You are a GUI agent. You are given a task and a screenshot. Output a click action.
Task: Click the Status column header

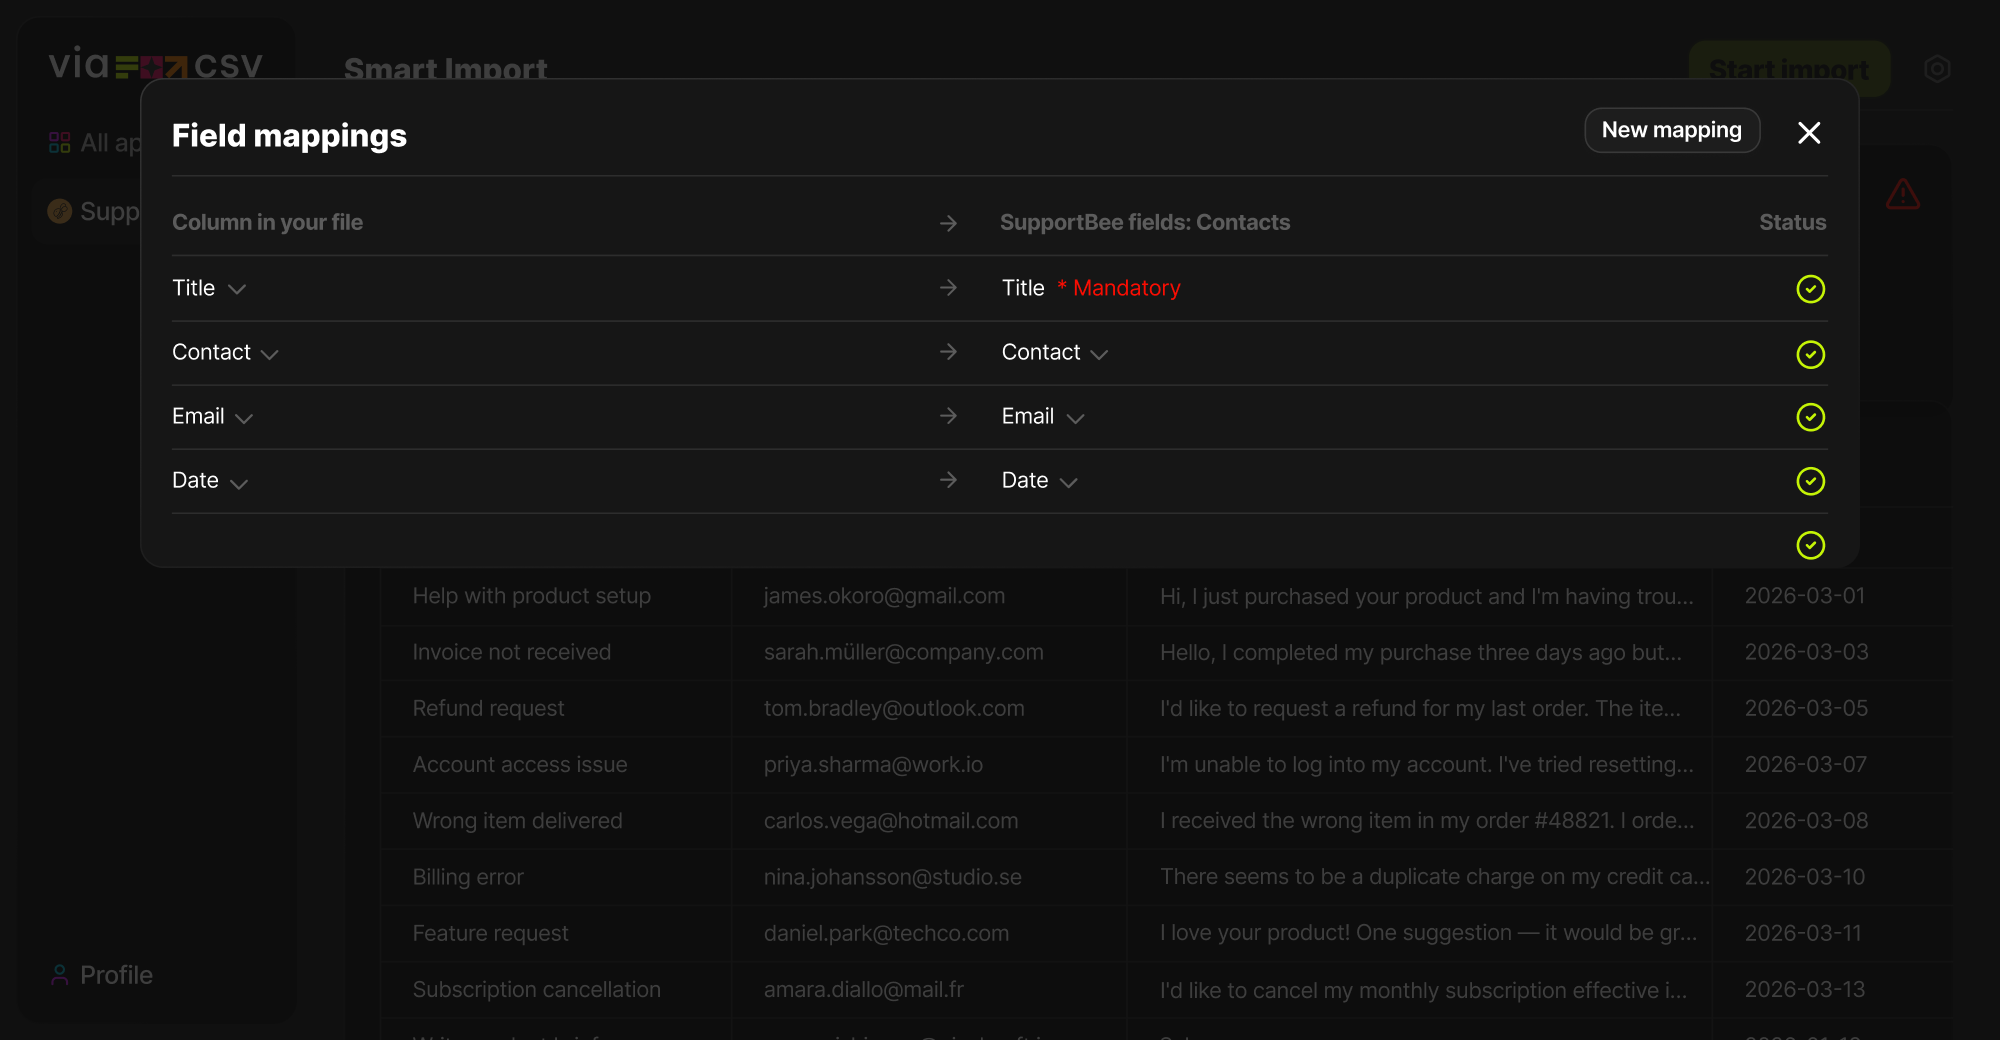point(1792,222)
